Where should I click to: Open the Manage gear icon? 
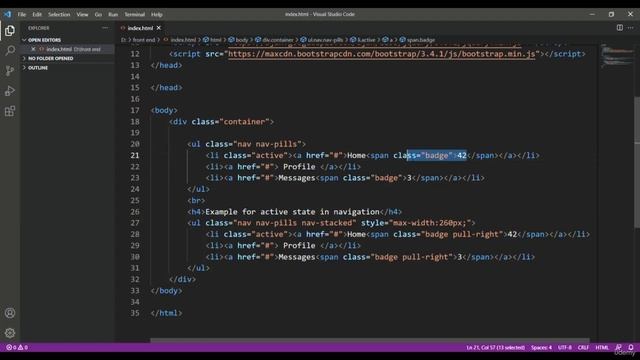(10, 333)
